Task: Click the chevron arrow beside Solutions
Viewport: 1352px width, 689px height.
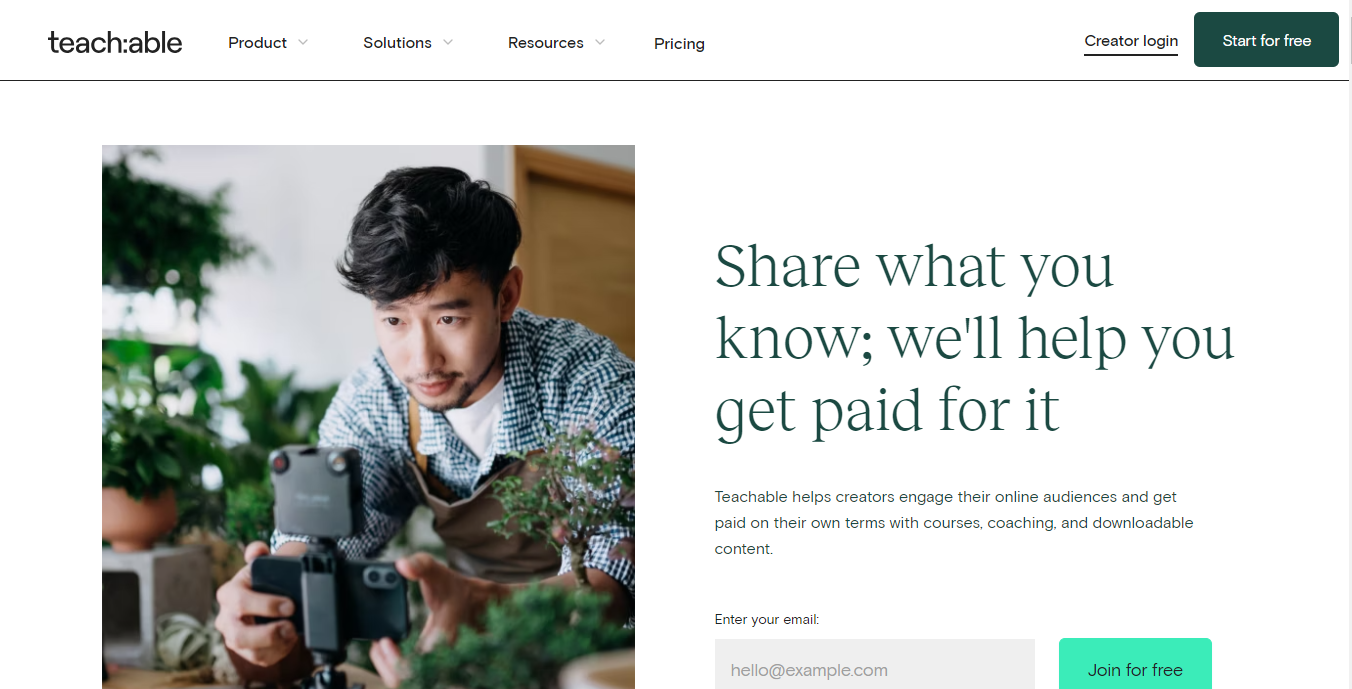Action: (448, 42)
